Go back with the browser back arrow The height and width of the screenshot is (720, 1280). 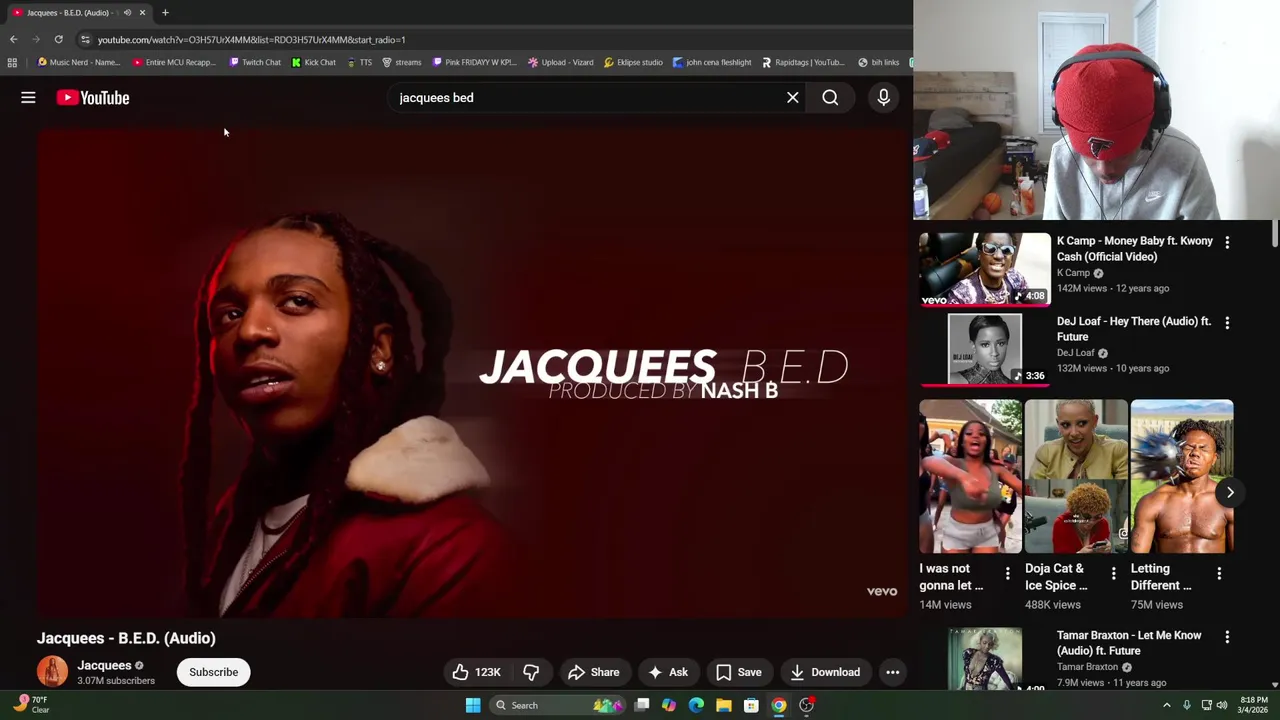(13, 39)
